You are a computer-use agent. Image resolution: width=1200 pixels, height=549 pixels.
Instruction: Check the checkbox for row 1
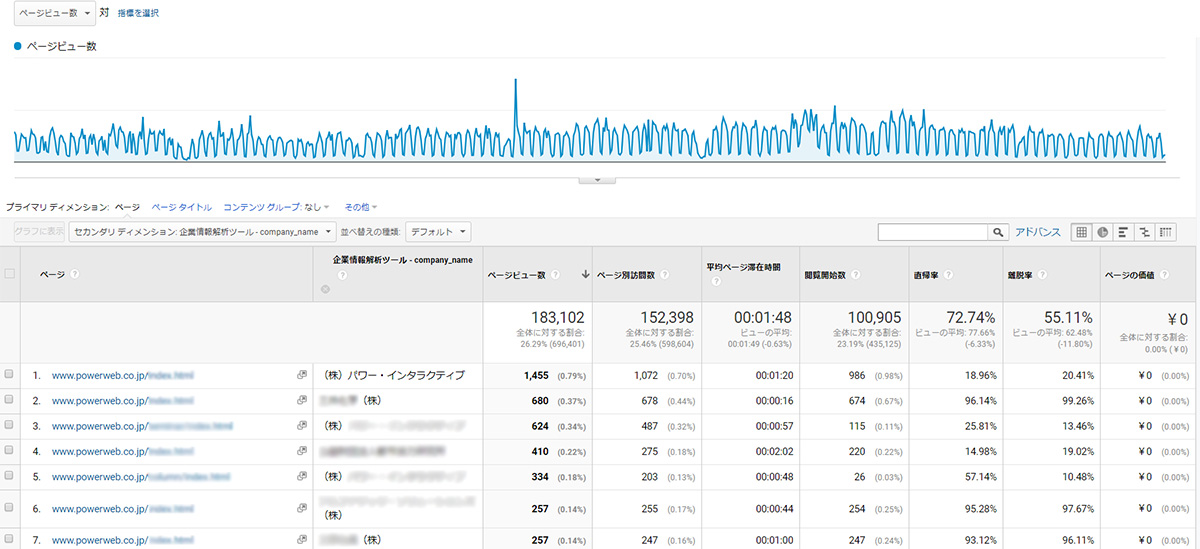click(9, 375)
